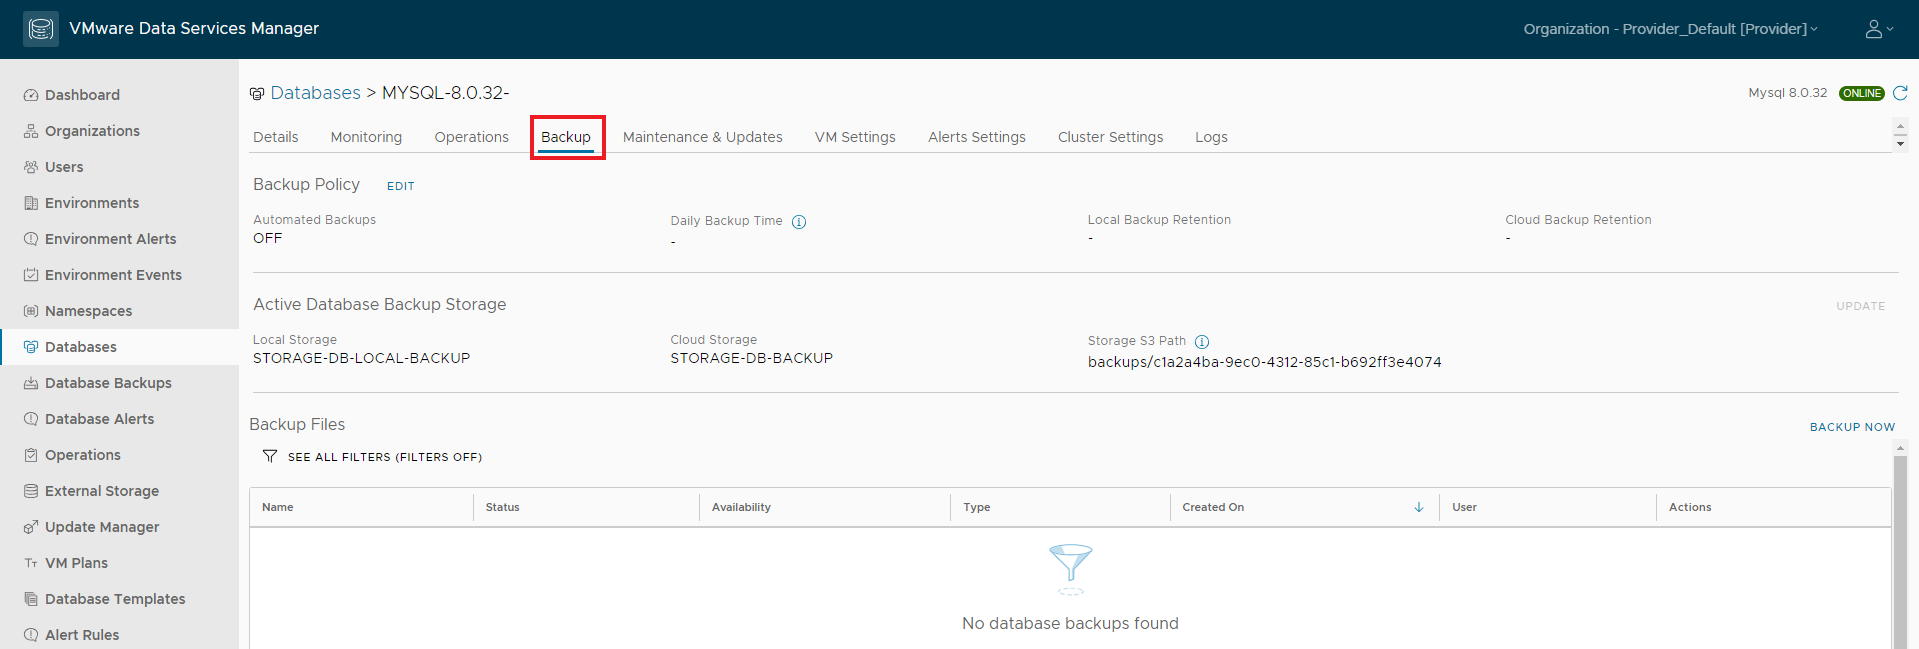
Task: Click the Environments sidebar icon
Action: 31,203
